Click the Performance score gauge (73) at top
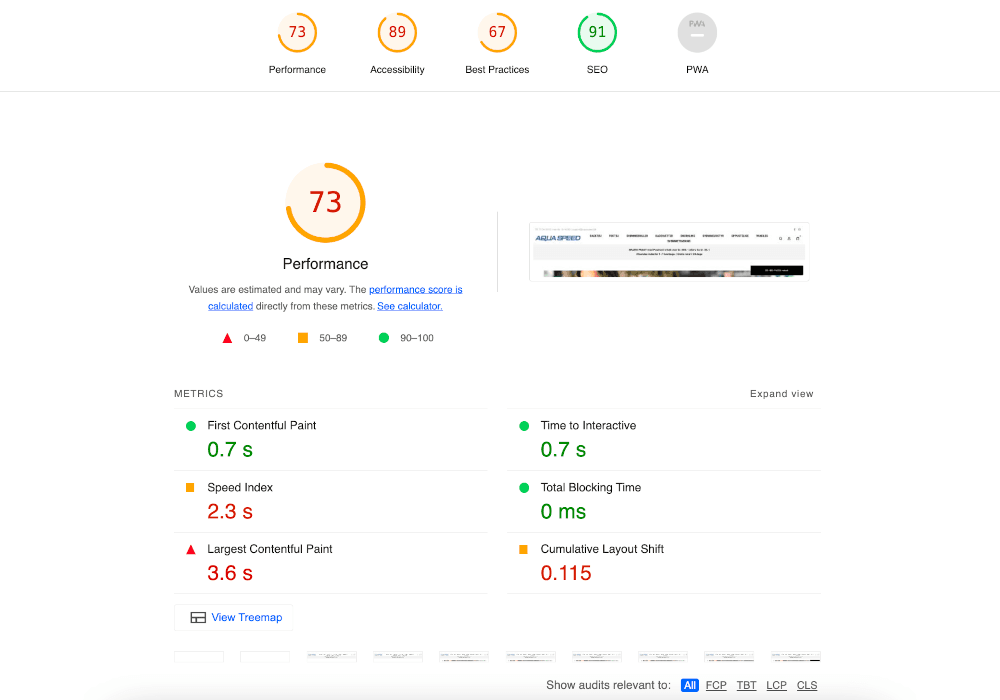Screen dimensions: 1000x700 (297, 33)
